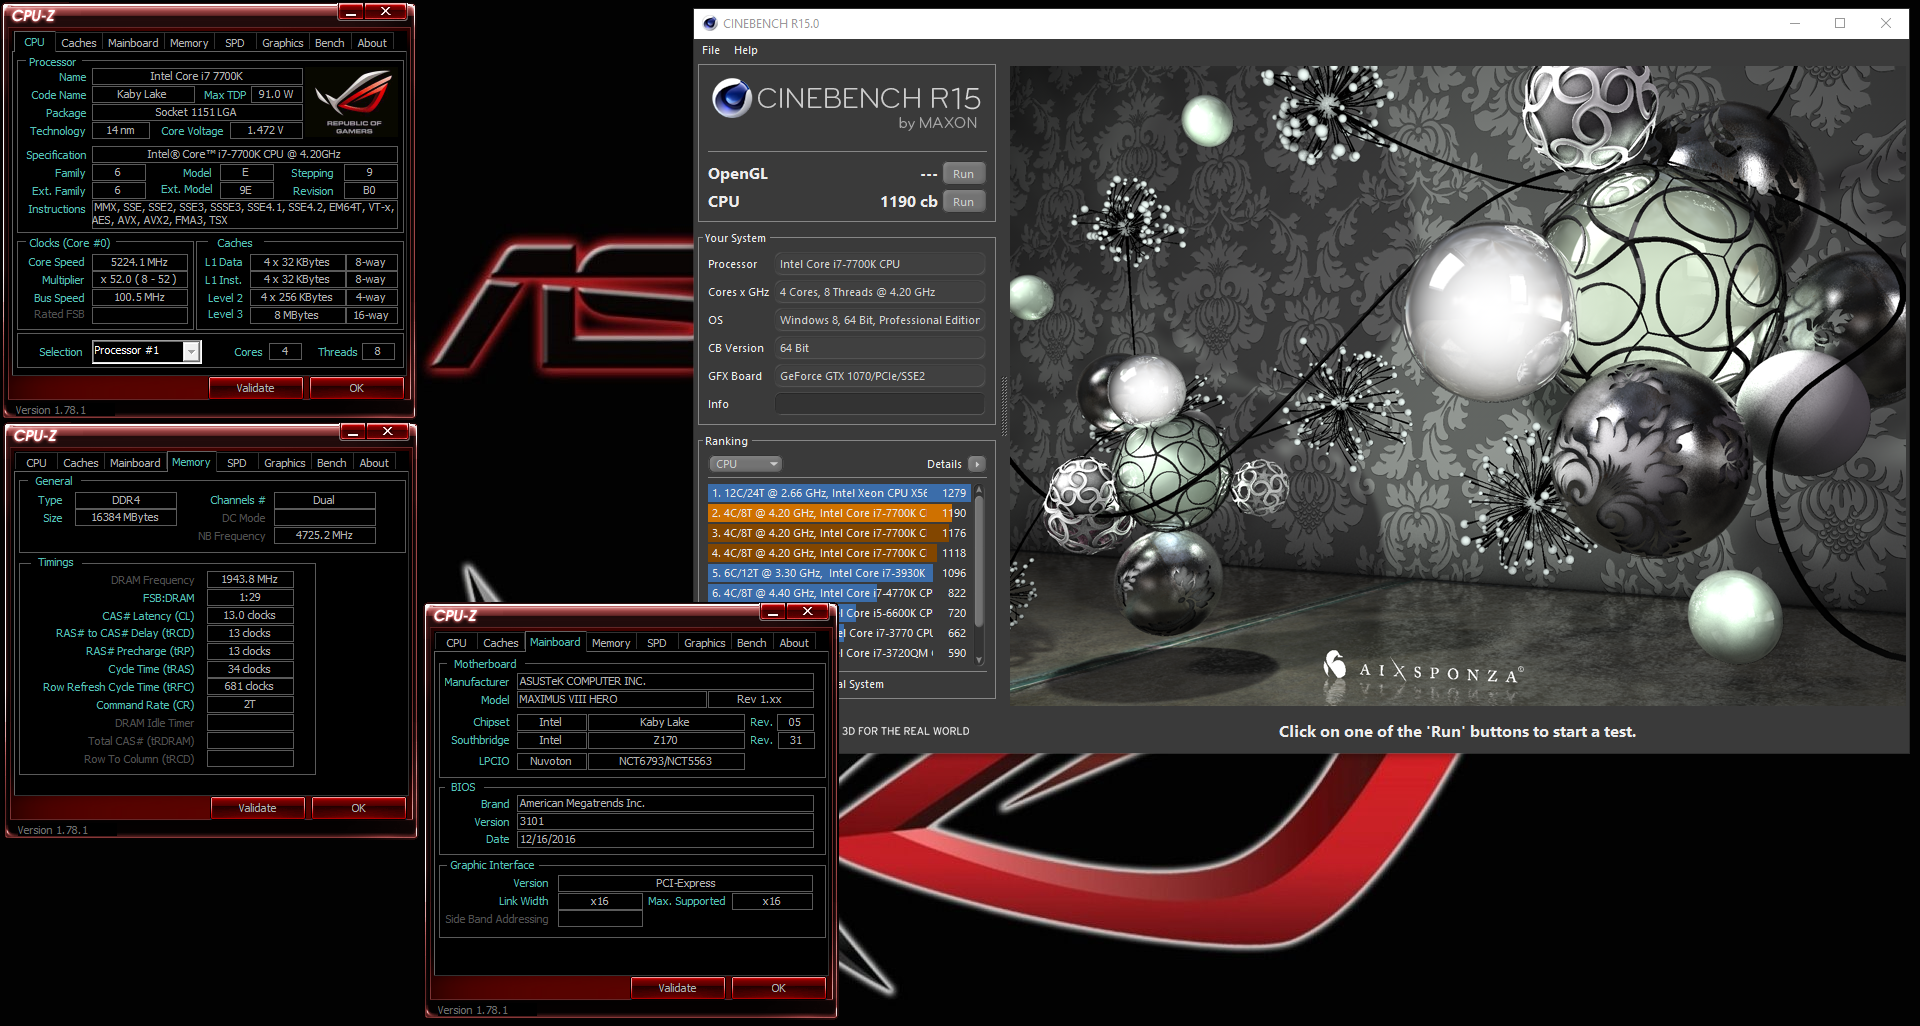Click the Cinebench title bar app icon
The height and width of the screenshot is (1026, 1920).
pyautogui.click(x=710, y=23)
